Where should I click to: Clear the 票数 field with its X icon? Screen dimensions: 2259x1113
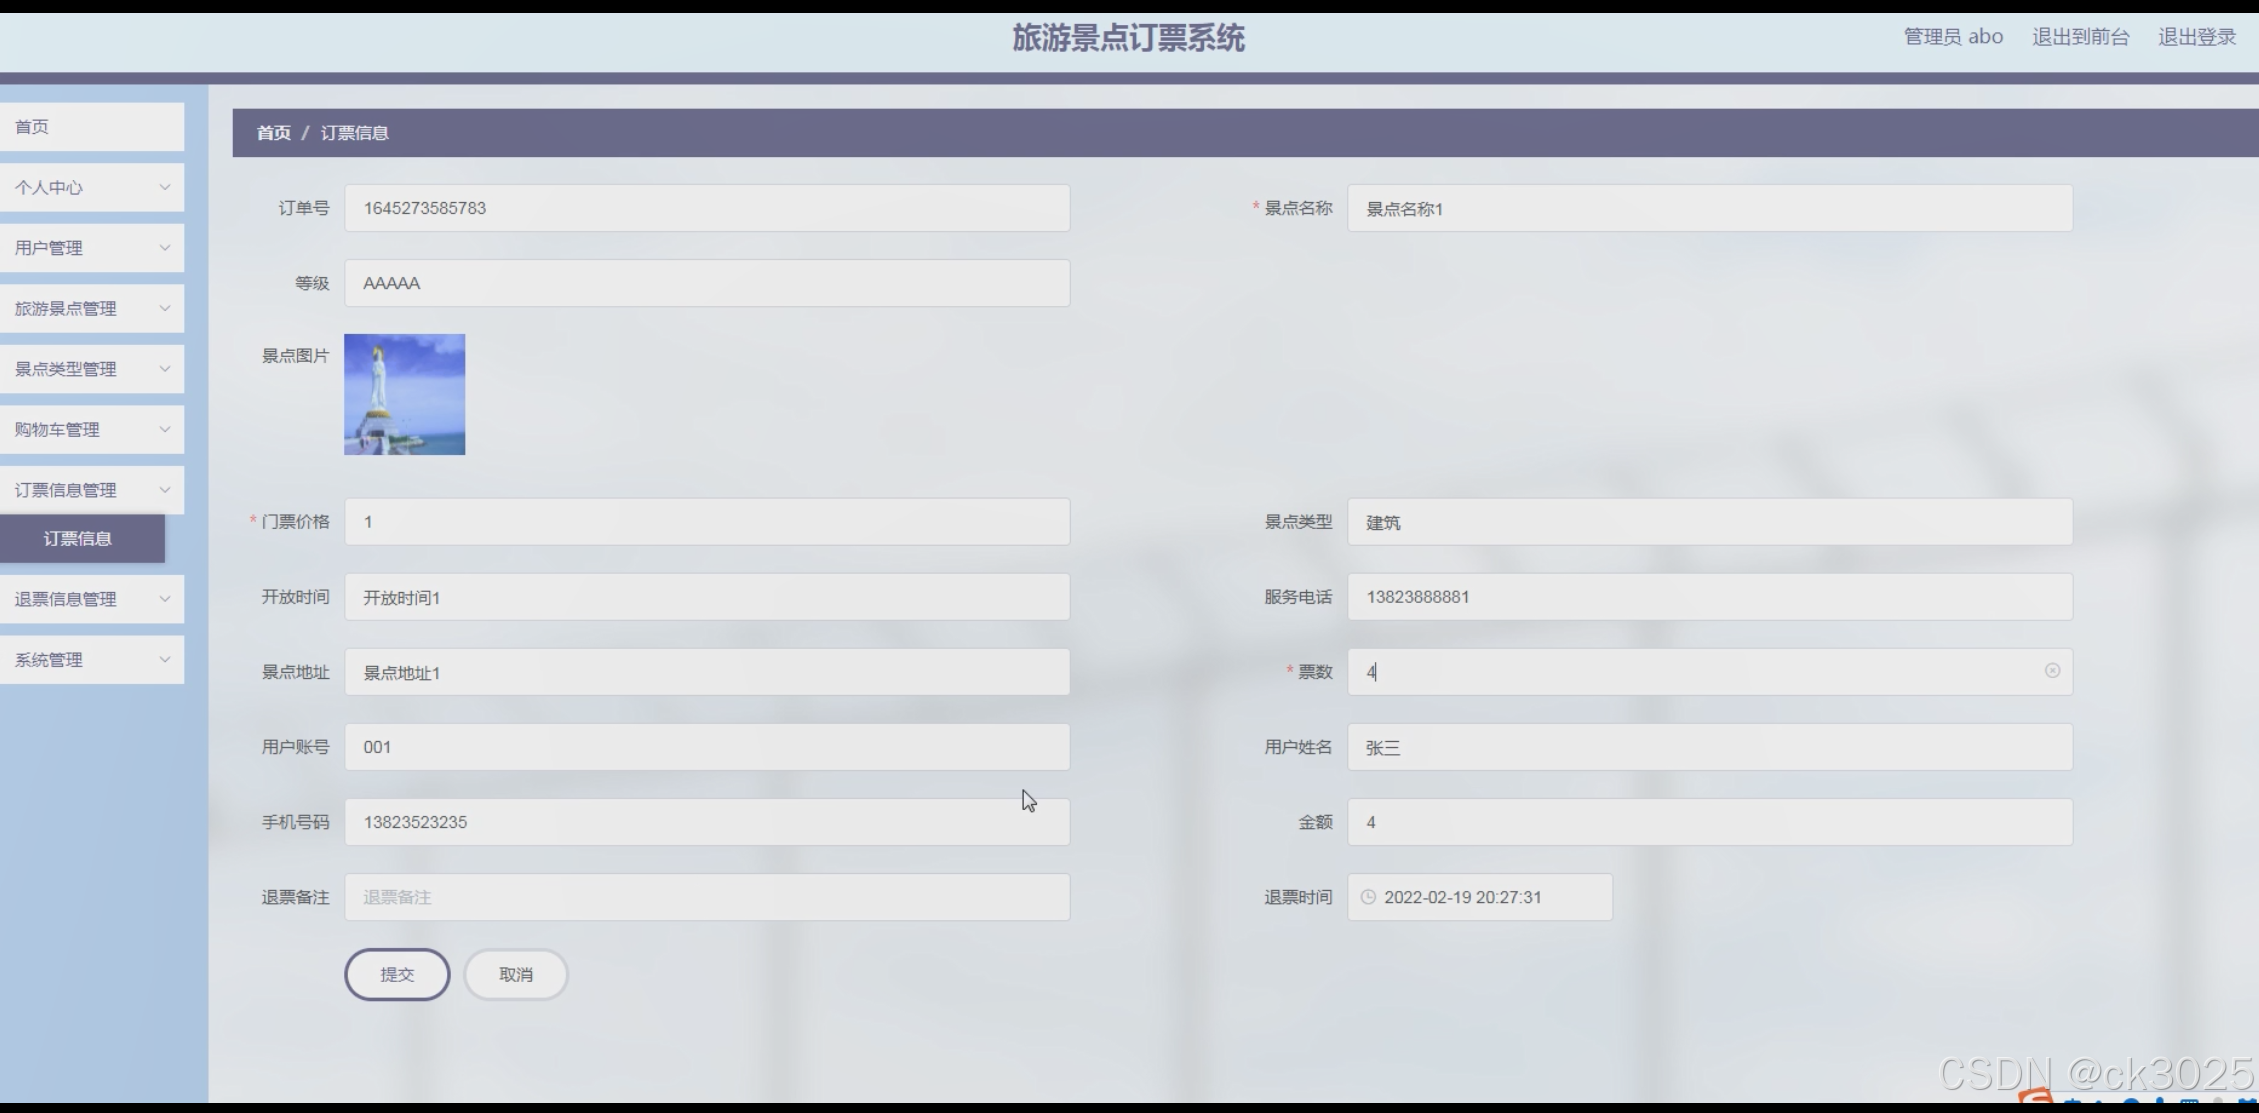coord(2052,671)
